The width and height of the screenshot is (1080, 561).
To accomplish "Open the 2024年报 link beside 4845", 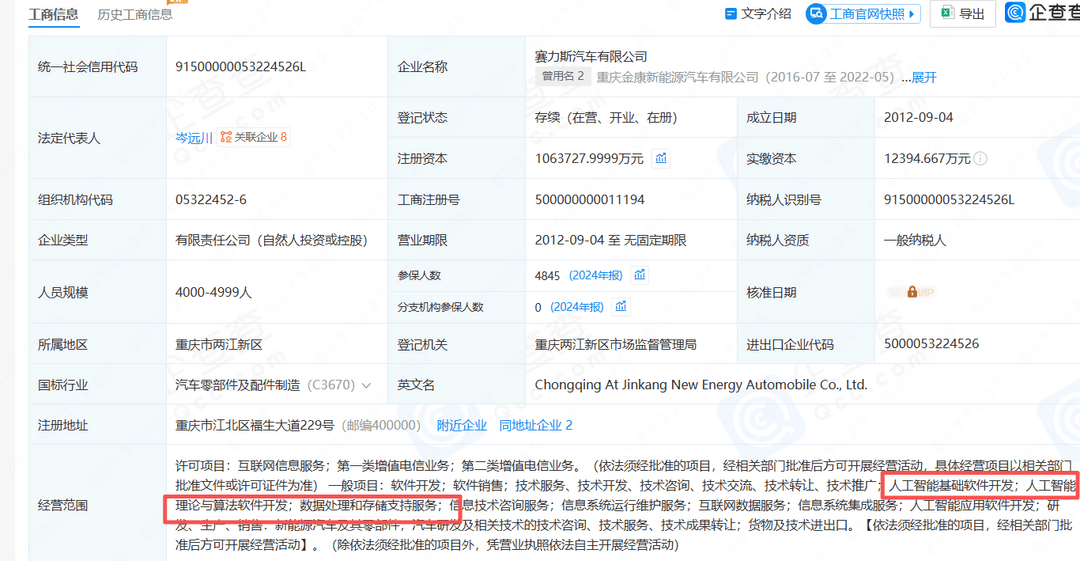I will coord(596,276).
